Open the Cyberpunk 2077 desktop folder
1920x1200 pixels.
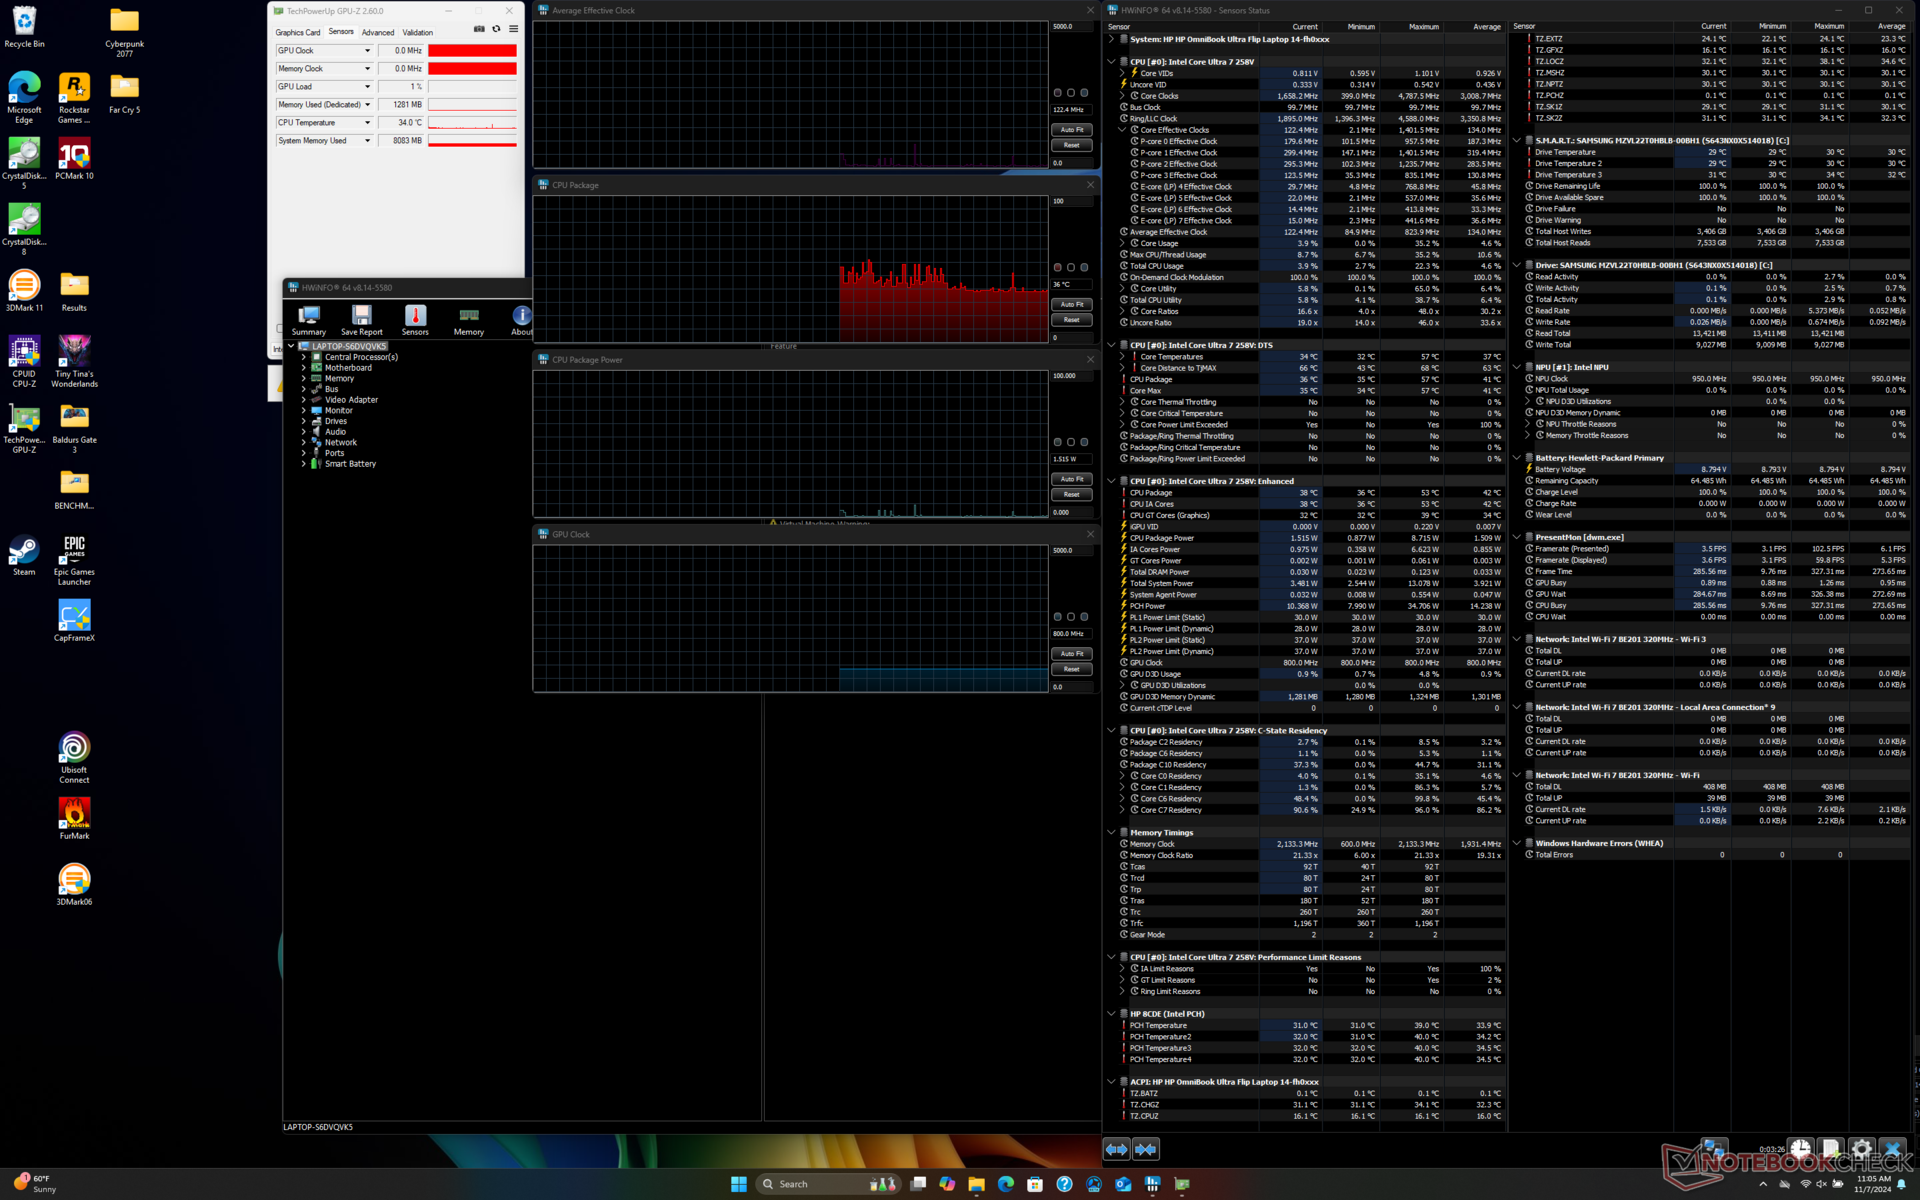[x=124, y=32]
